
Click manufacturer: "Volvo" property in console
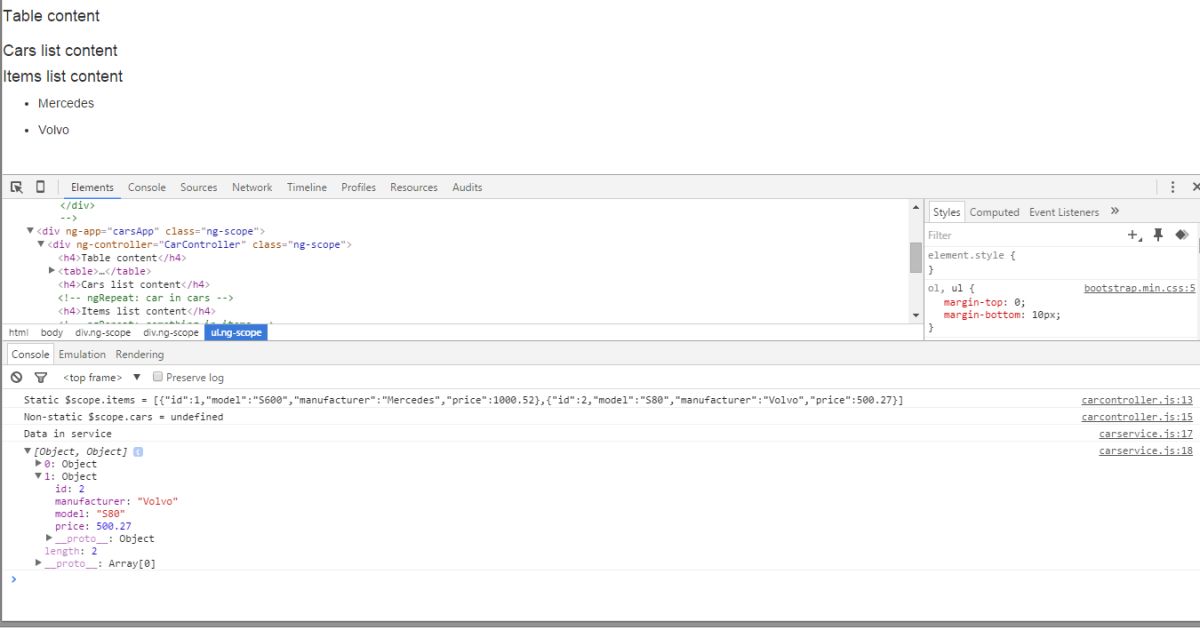[x=116, y=502]
